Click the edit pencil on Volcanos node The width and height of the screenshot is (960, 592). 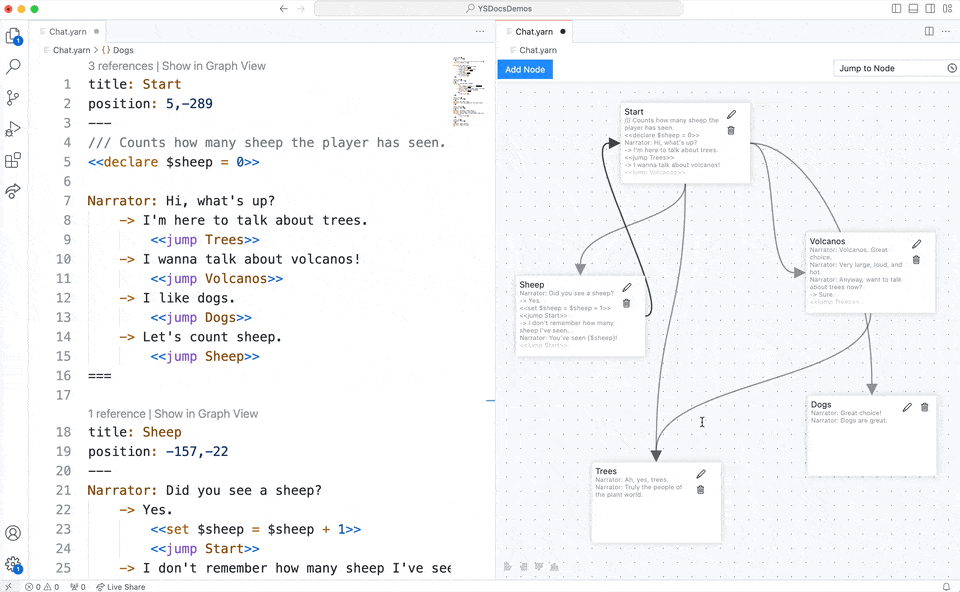(x=916, y=244)
